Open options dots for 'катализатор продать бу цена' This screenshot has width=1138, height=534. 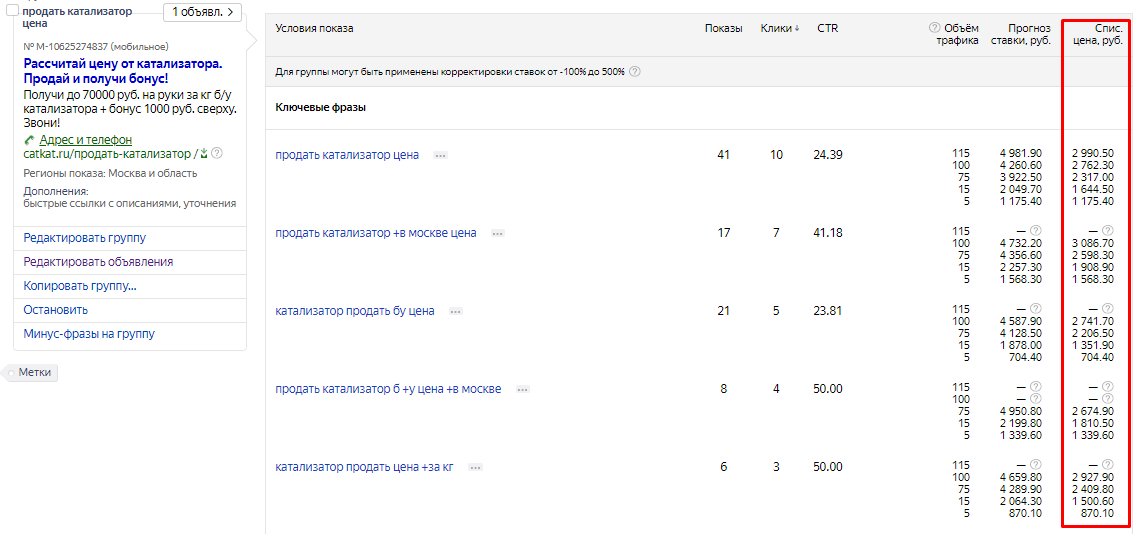pyautogui.click(x=456, y=311)
